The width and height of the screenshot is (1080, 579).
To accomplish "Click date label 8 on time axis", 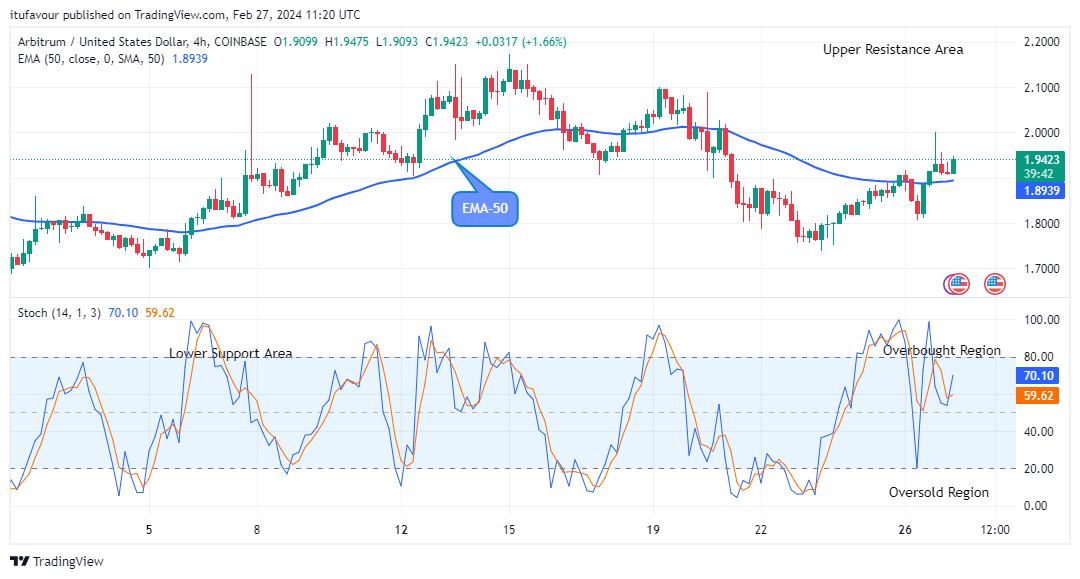I will 257,530.
